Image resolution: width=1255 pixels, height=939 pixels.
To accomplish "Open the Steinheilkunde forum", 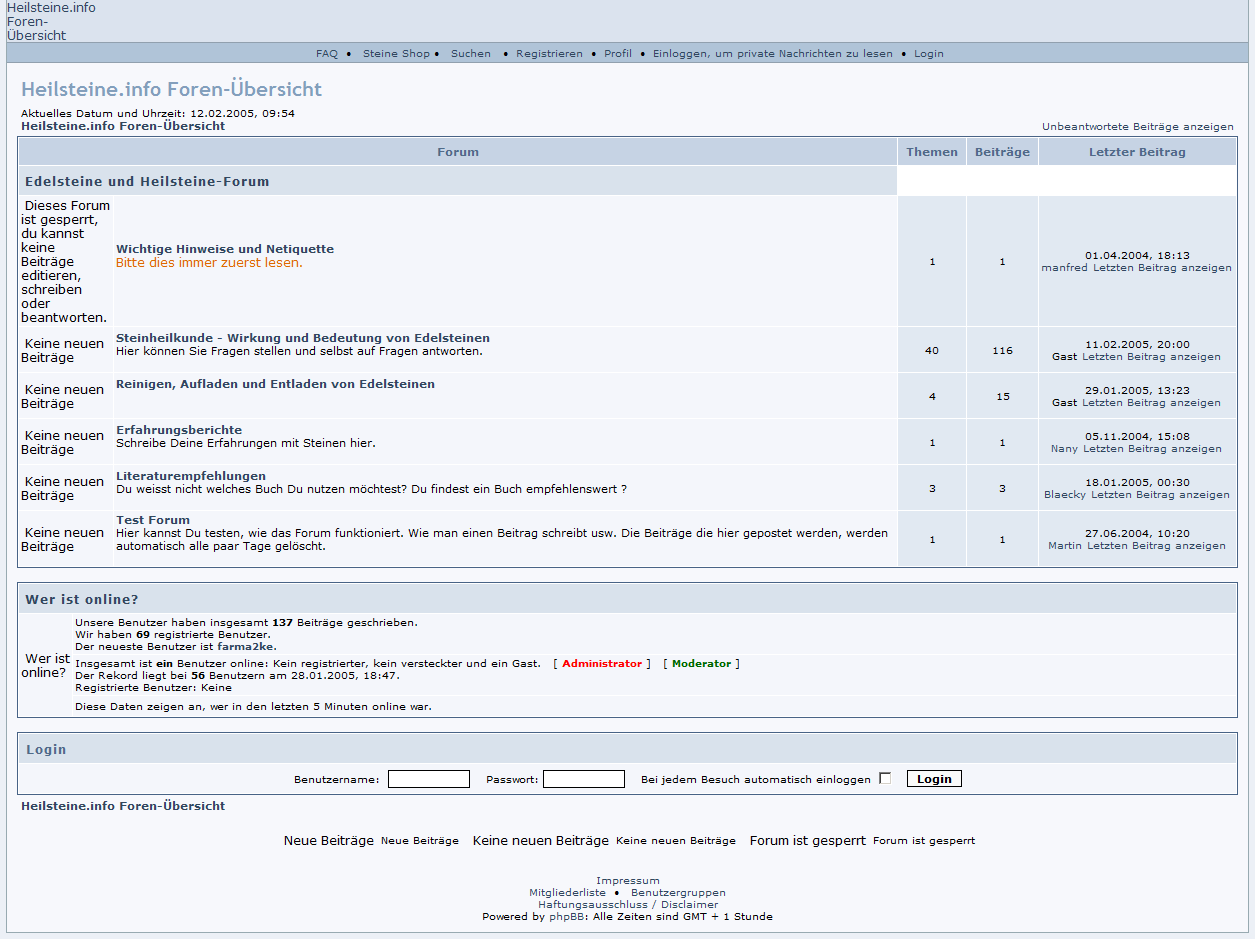I will tap(303, 338).
